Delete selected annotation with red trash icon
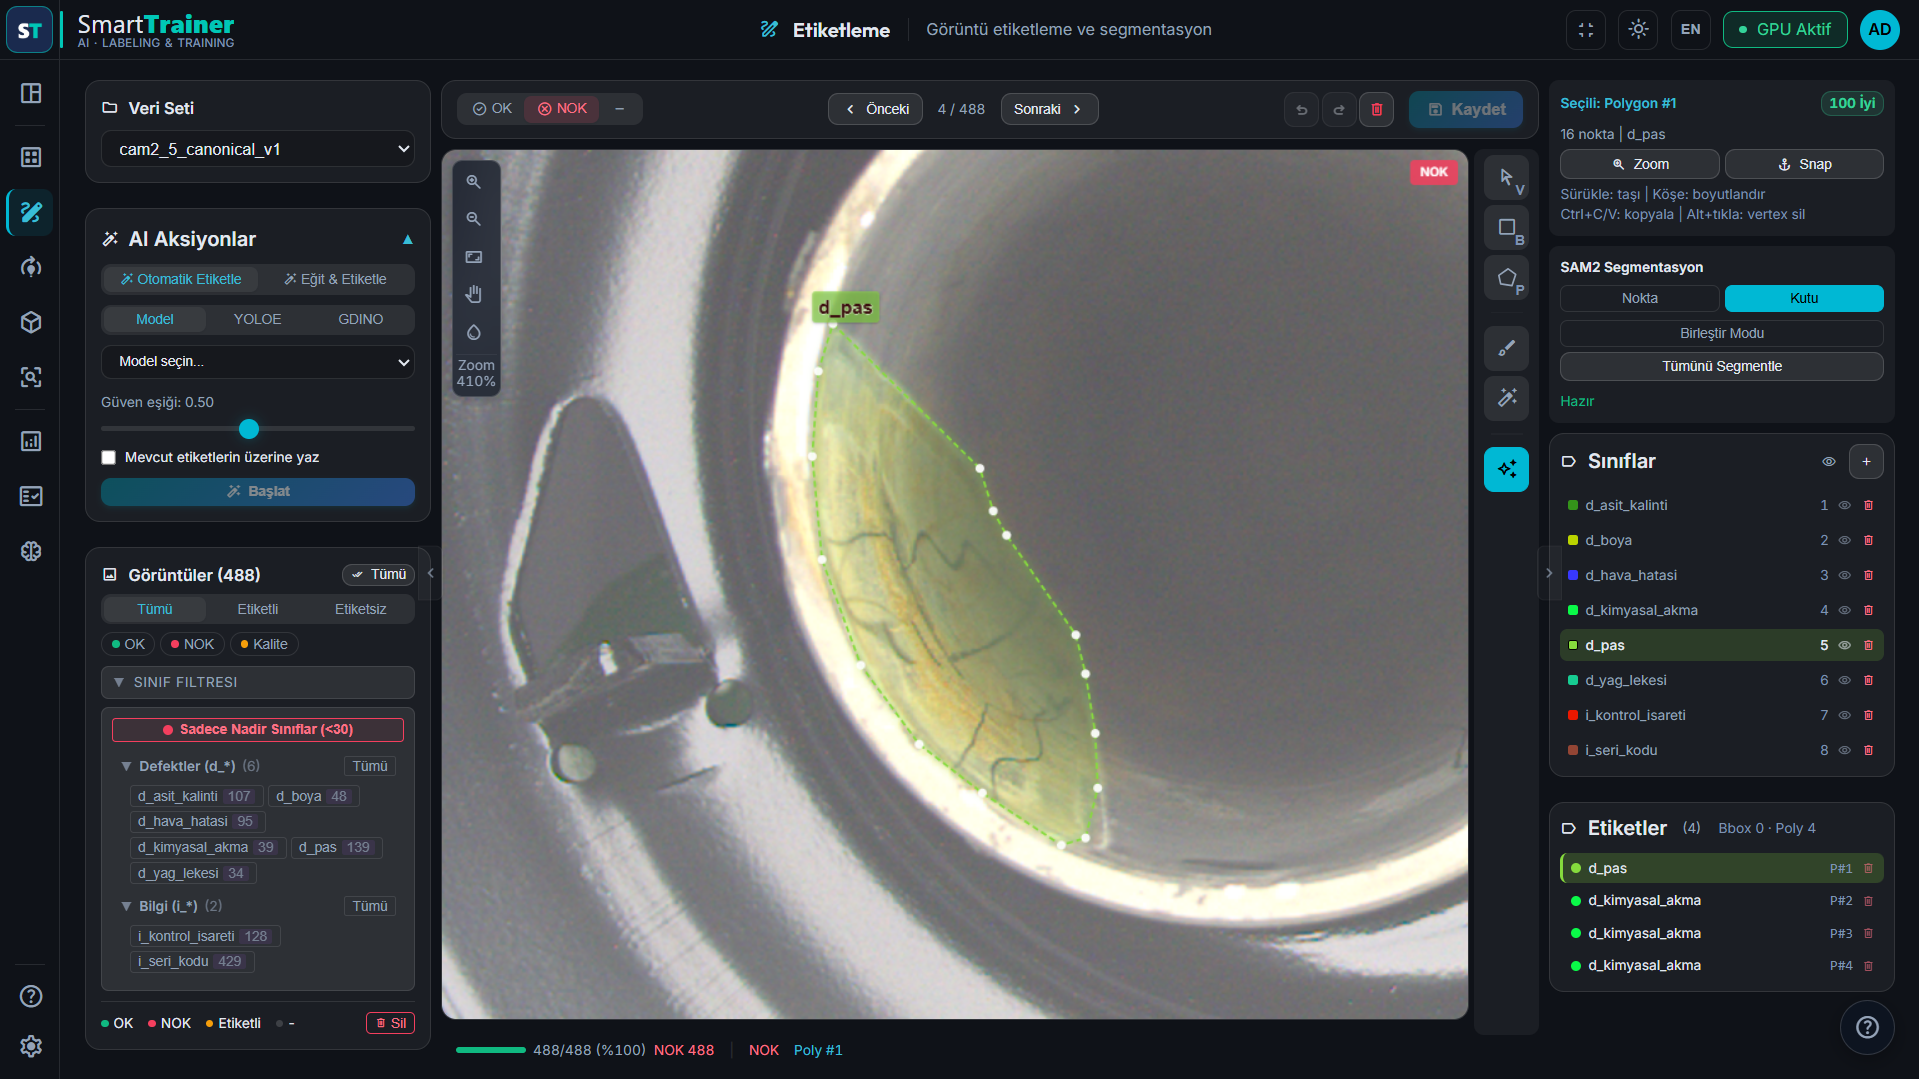The height and width of the screenshot is (1079, 1919). 1377,110
